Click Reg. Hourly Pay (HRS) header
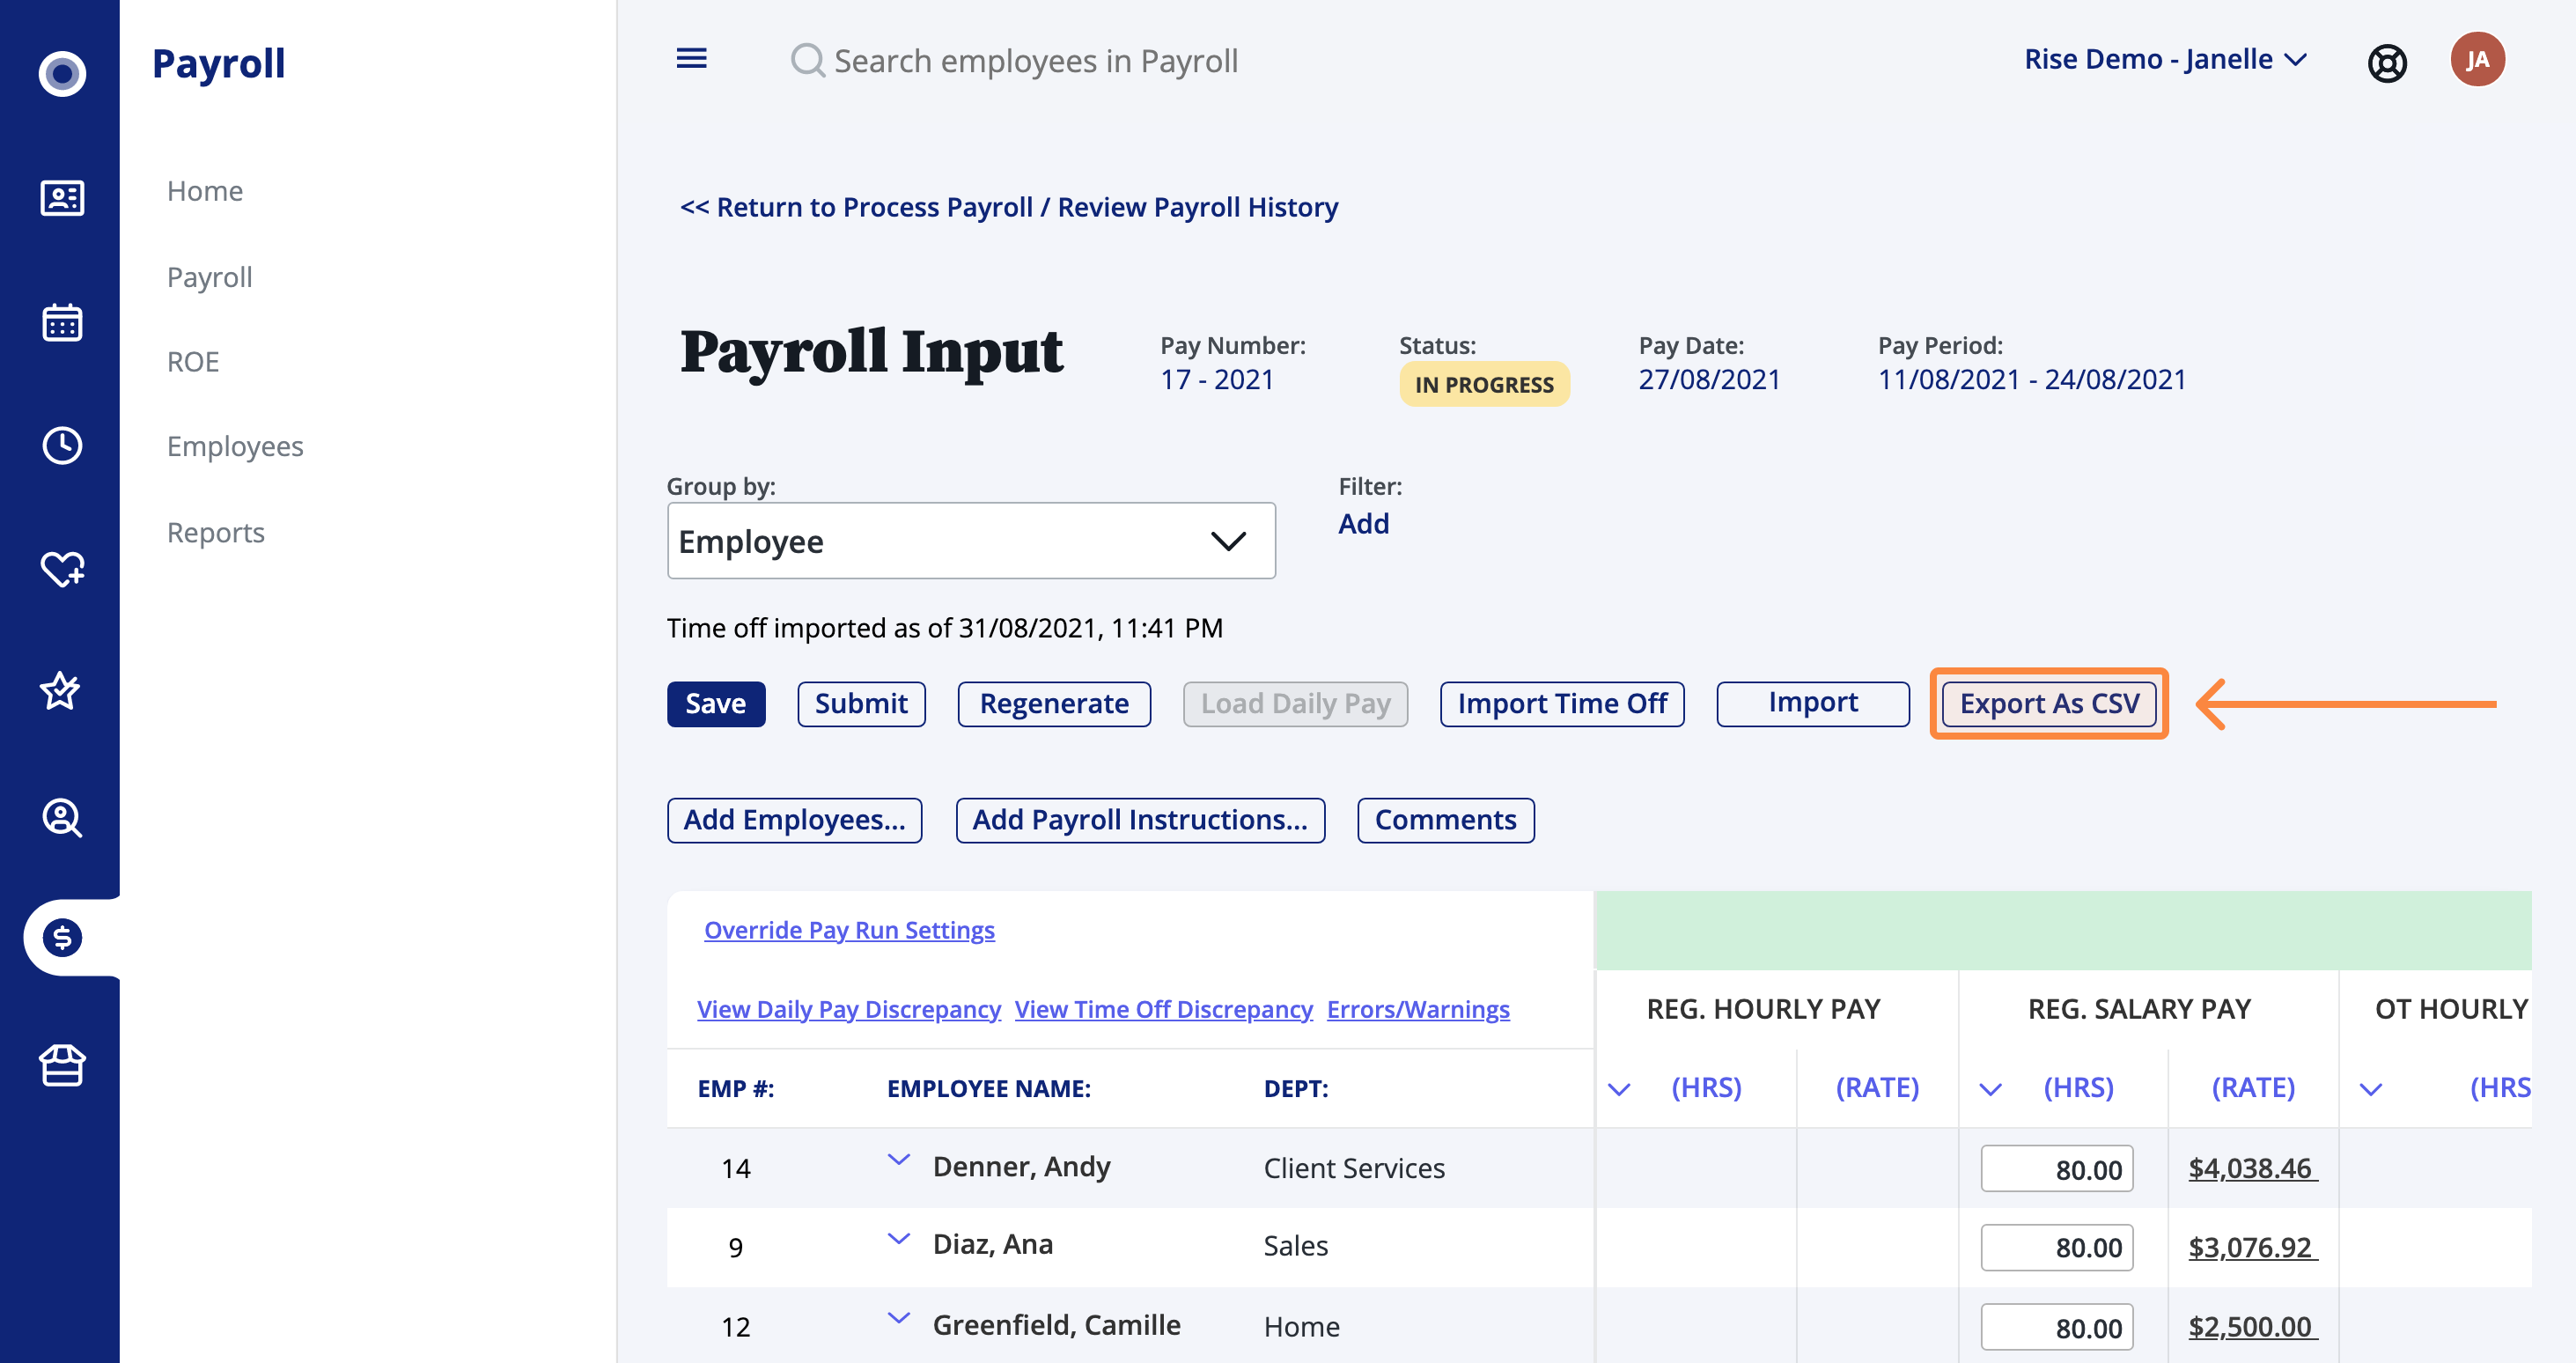2576x1363 pixels. coord(1706,1087)
